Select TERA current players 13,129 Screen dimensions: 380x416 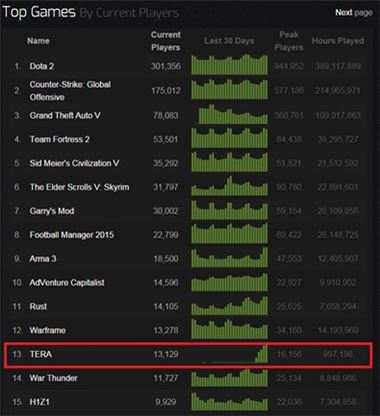click(x=166, y=354)
